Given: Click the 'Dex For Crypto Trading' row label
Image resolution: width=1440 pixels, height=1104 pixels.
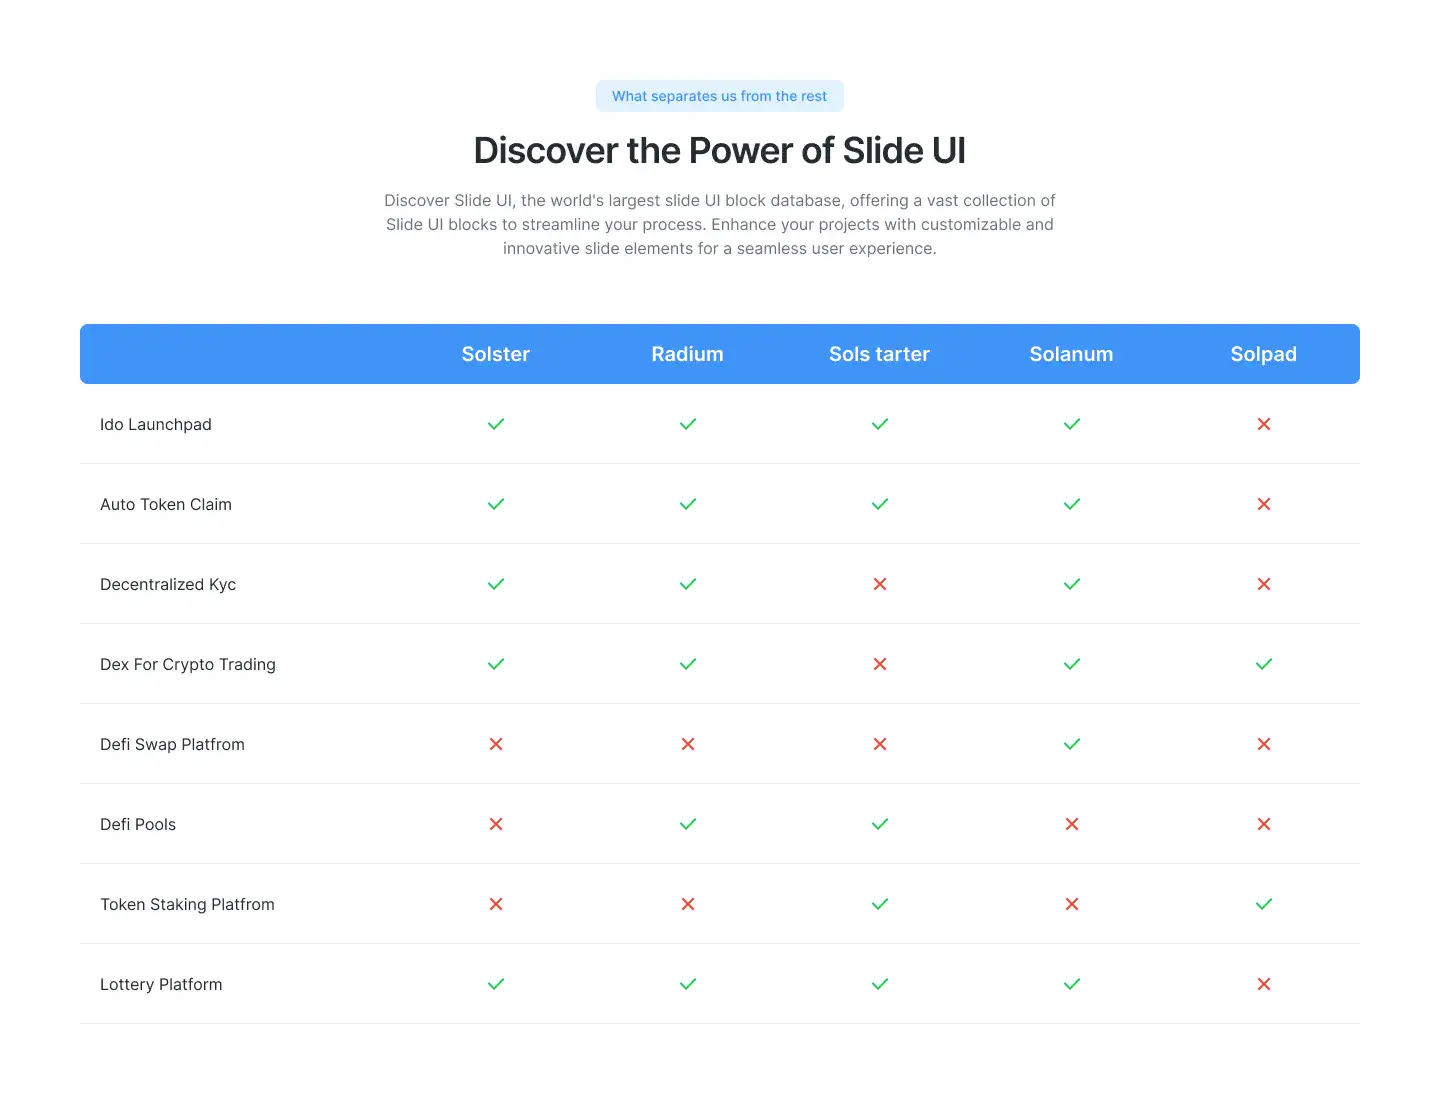Looking at the screenshot, I should [188, 664].
